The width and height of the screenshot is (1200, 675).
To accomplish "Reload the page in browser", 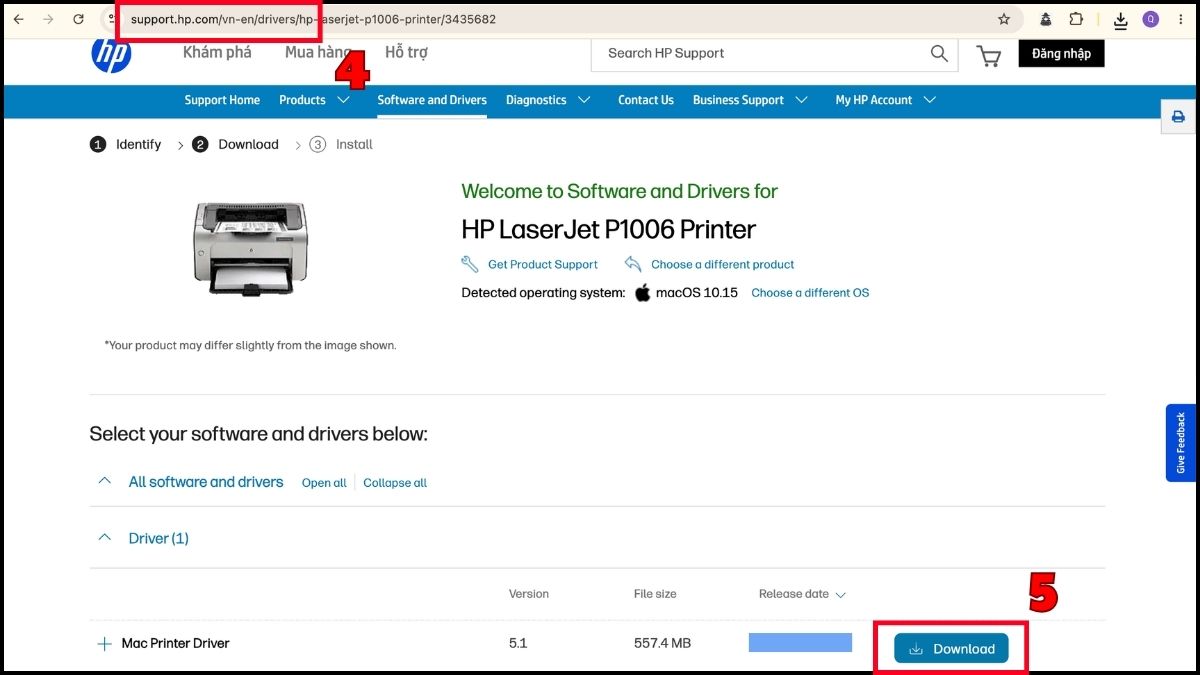I will click(78, 19).
